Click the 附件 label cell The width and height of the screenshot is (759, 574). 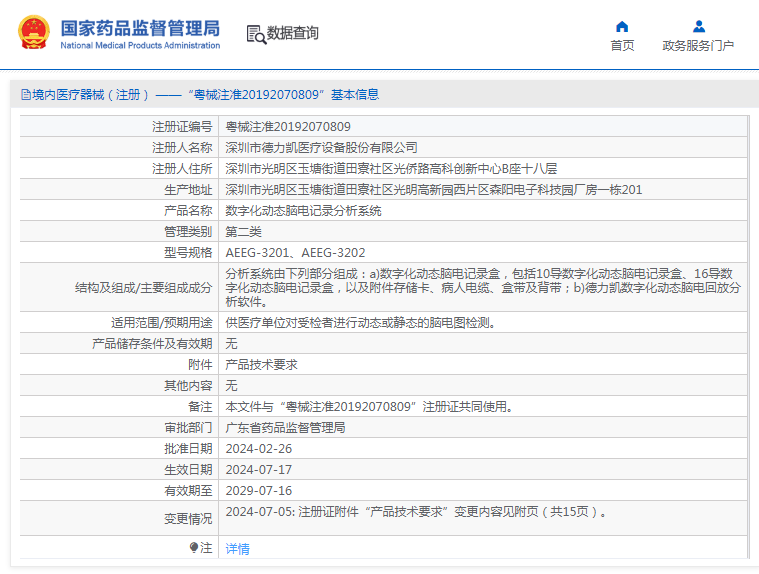coord(119,364)
